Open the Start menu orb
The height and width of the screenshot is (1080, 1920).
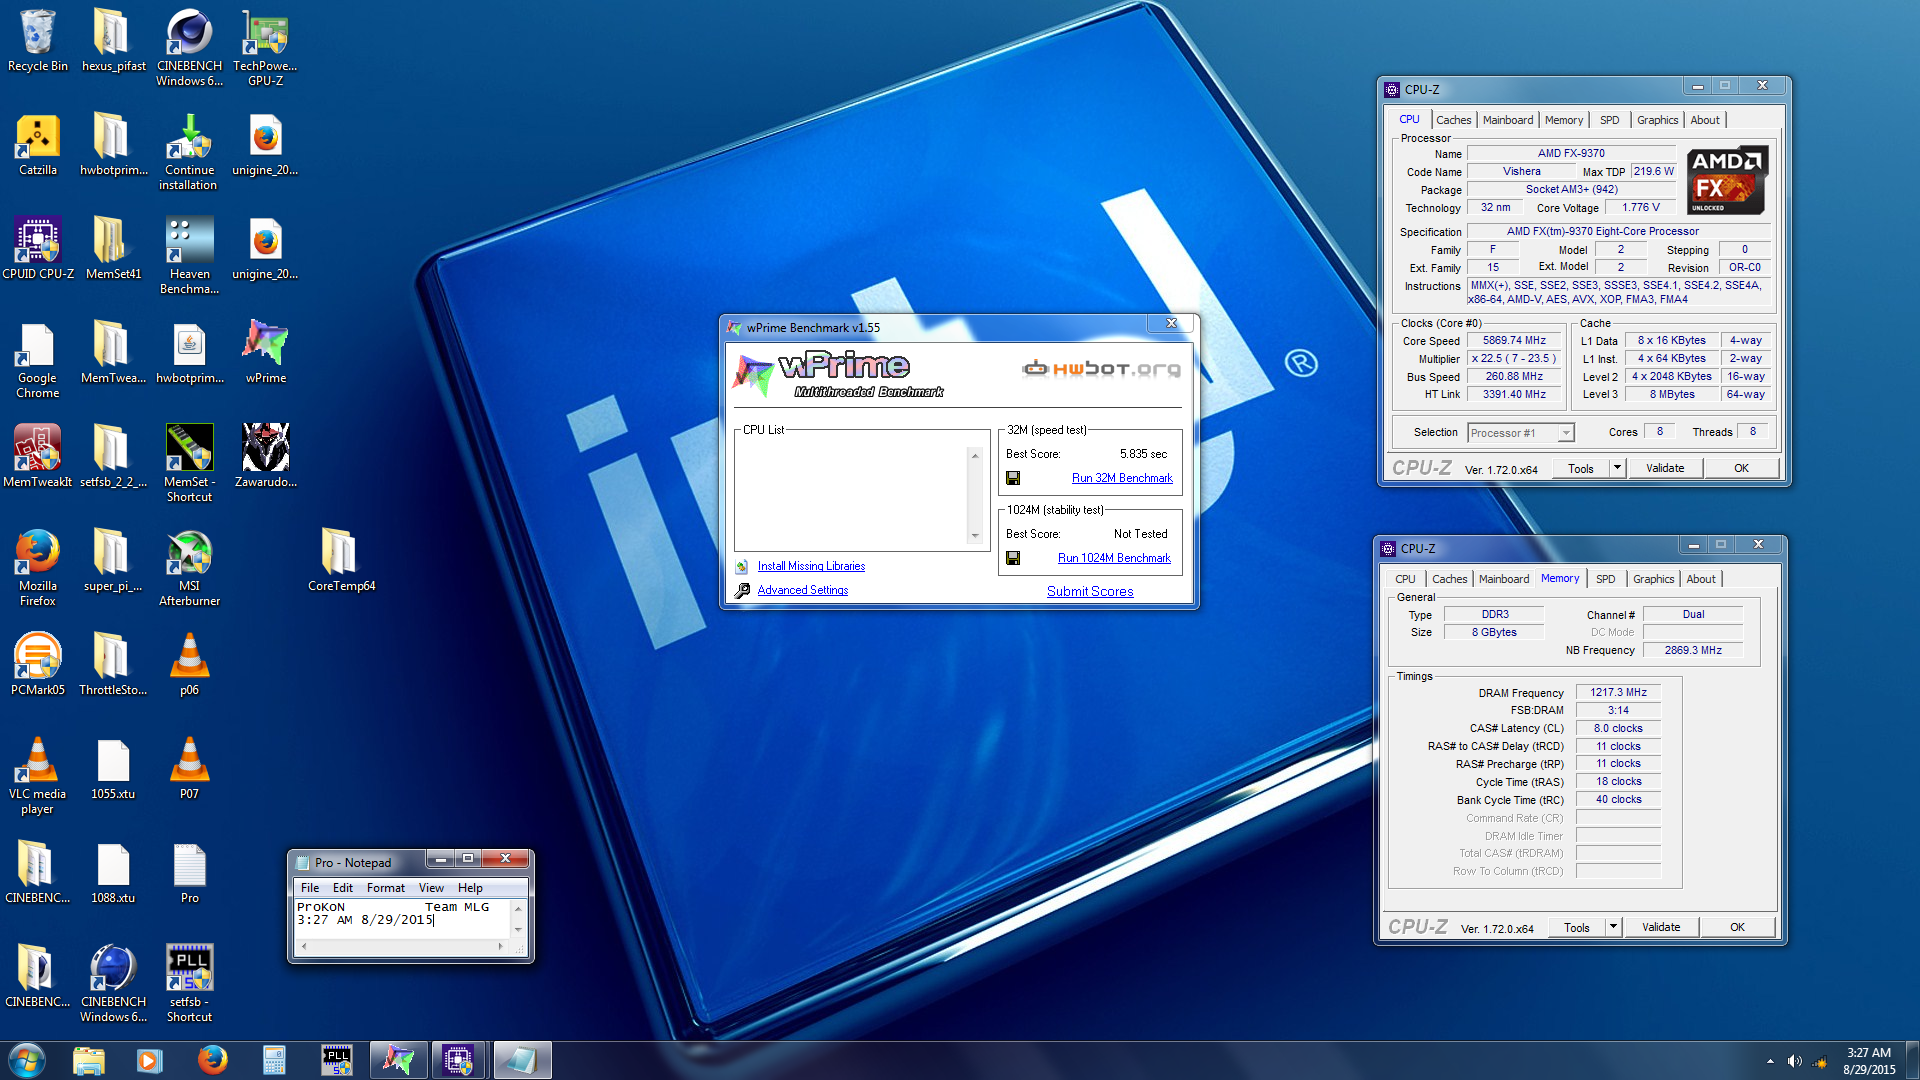tap(26, 1060)
